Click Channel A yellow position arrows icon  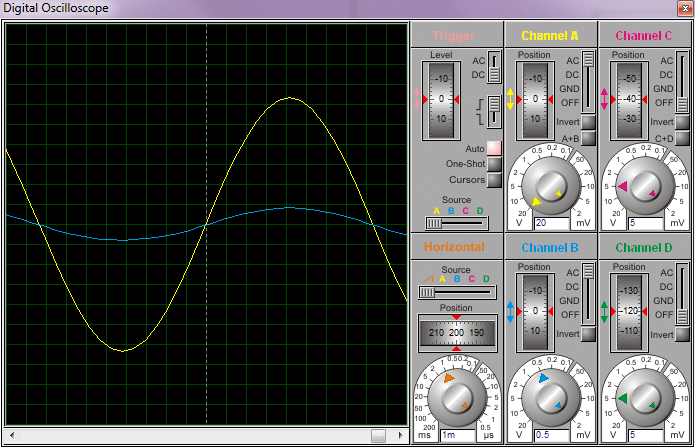click(x=510, y=99)
